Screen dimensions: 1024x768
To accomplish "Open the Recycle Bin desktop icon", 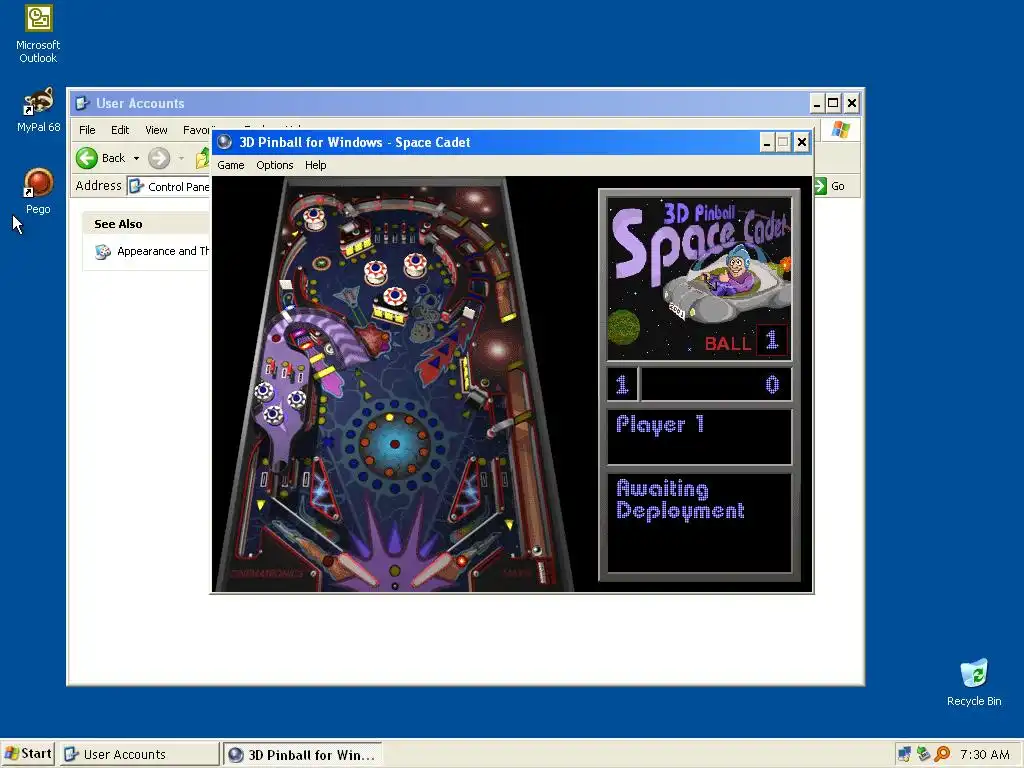I will click(x=974, y=682).
